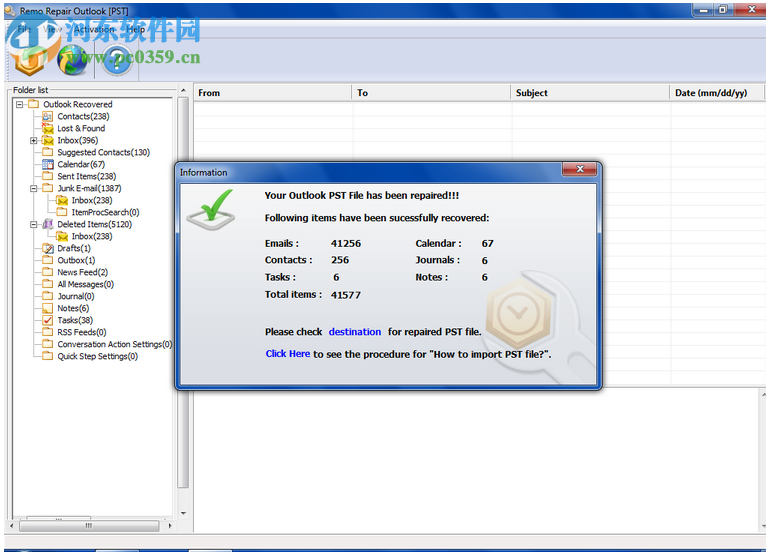766x552 pixels.
Task: Click folder list vertical scrollbar down arrow
Action: pos(183,513)
